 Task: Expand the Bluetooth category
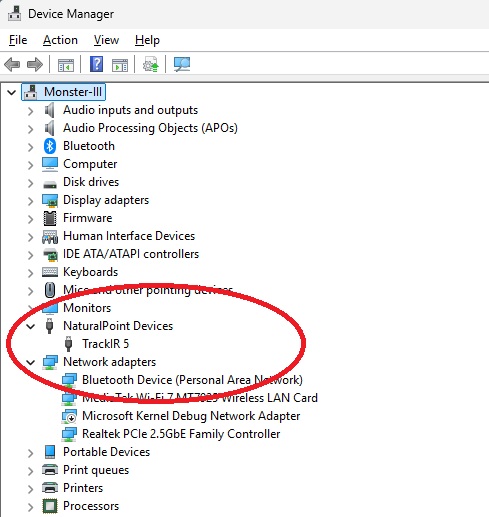[x=31, y=147]
